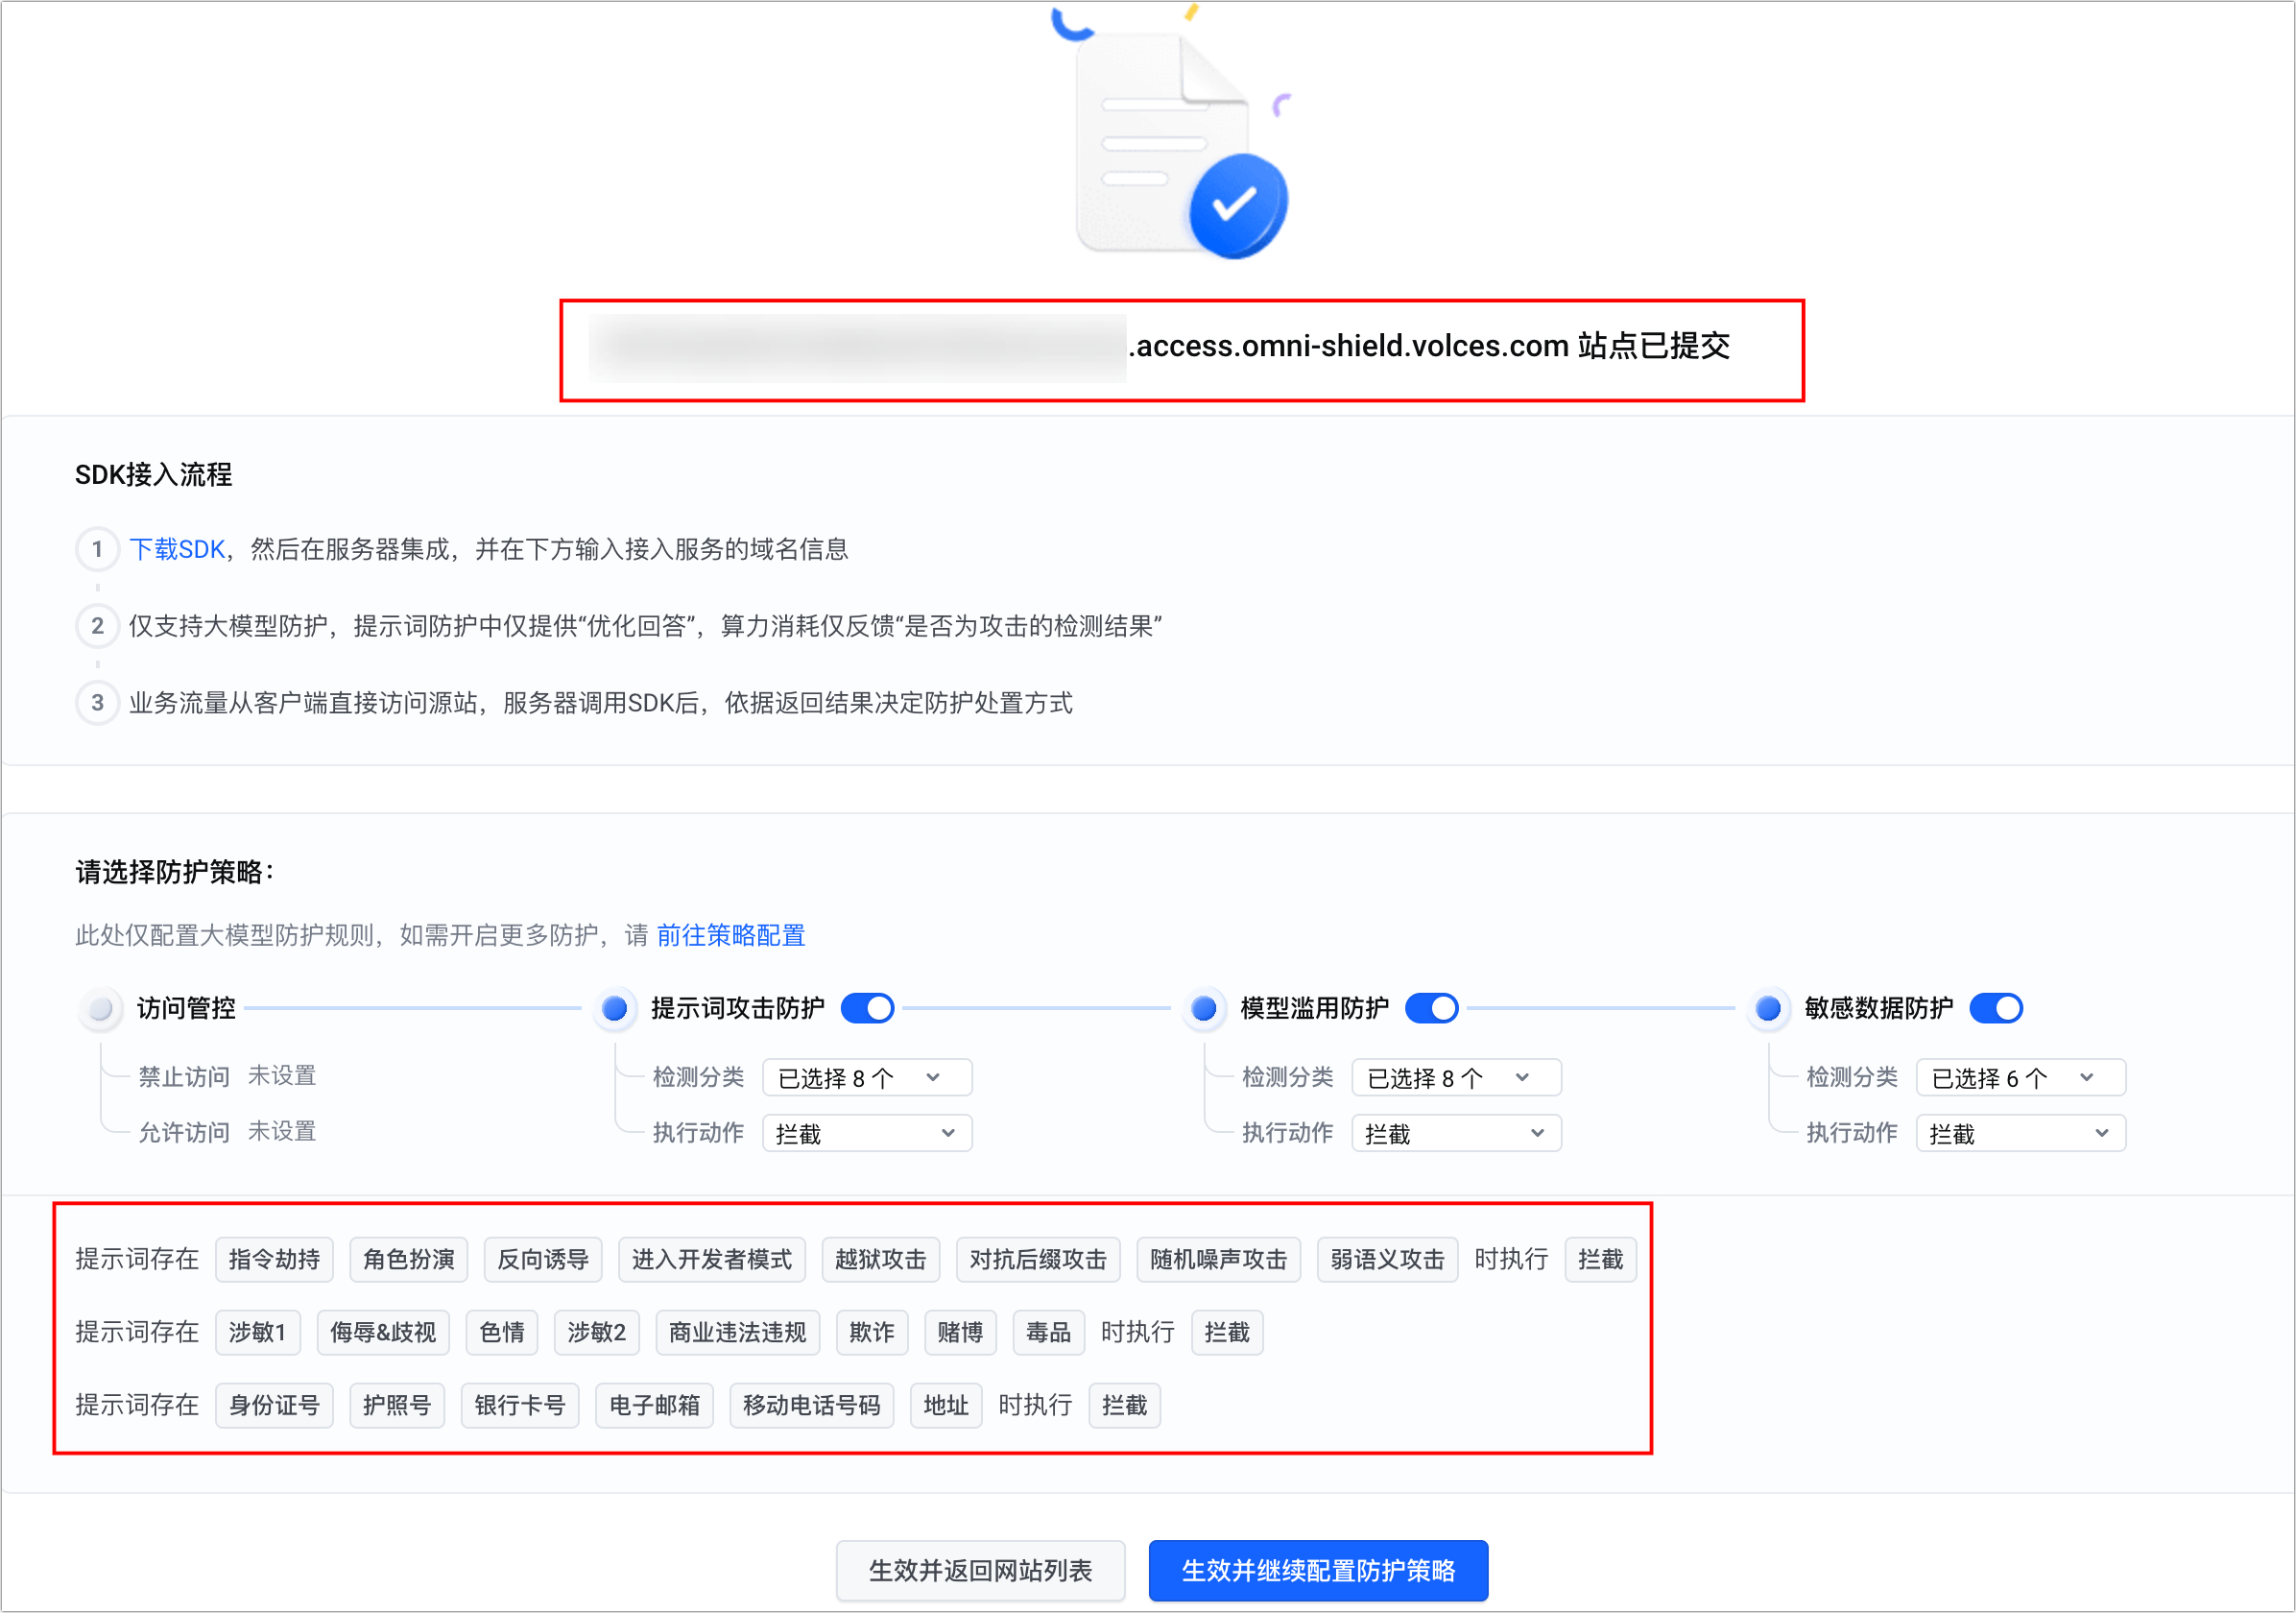
Task: Click the step 2 number circle
Action: (x=97, y=626)
